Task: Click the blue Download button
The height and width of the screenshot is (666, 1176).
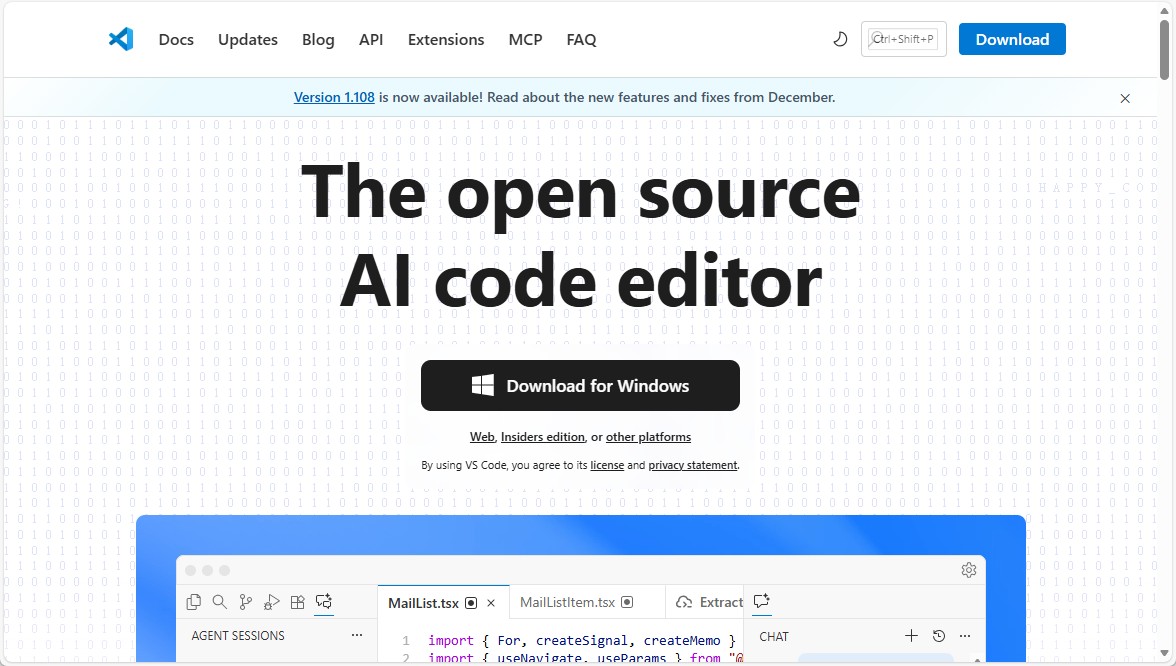Action: click(1012, 39)
